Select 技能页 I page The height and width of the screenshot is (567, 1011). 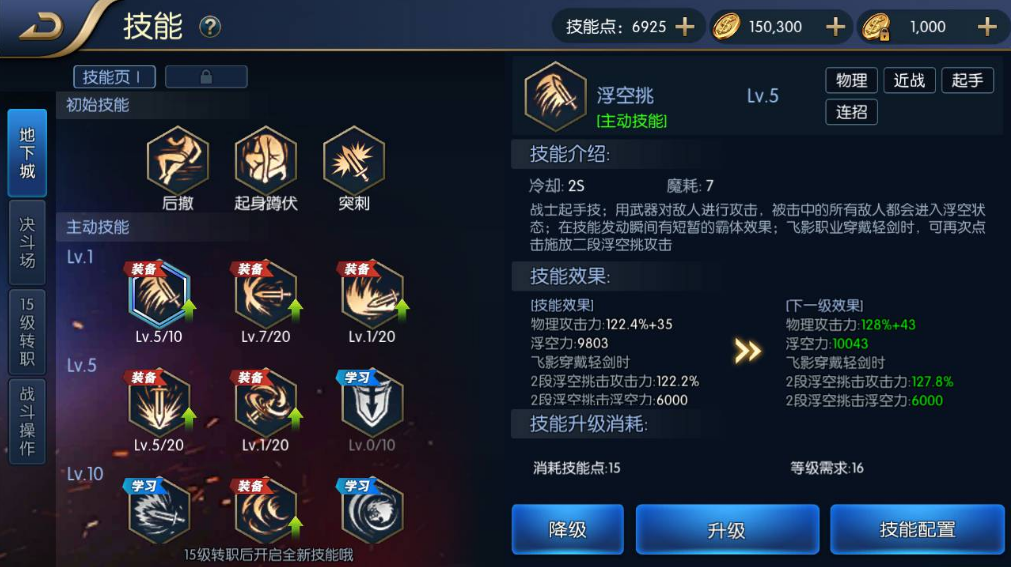pyautogui.click(x=114, y=77)
